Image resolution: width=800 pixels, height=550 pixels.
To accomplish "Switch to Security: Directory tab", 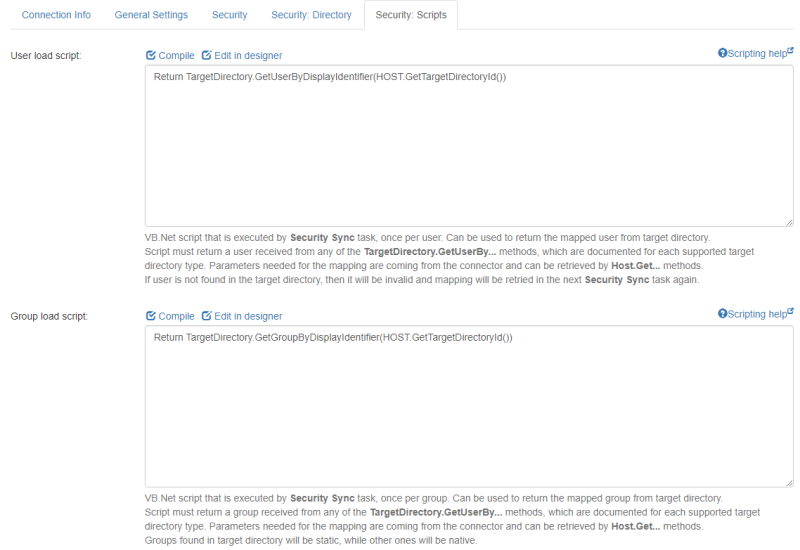I will coord(311,15).
